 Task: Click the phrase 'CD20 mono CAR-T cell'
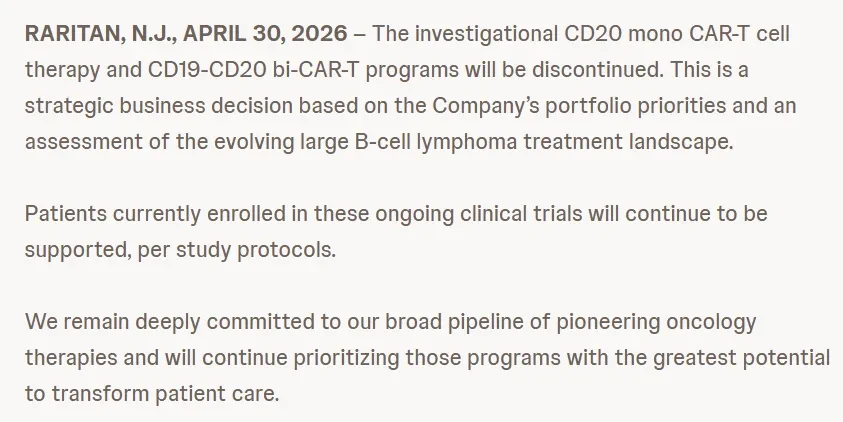point(677,33)
